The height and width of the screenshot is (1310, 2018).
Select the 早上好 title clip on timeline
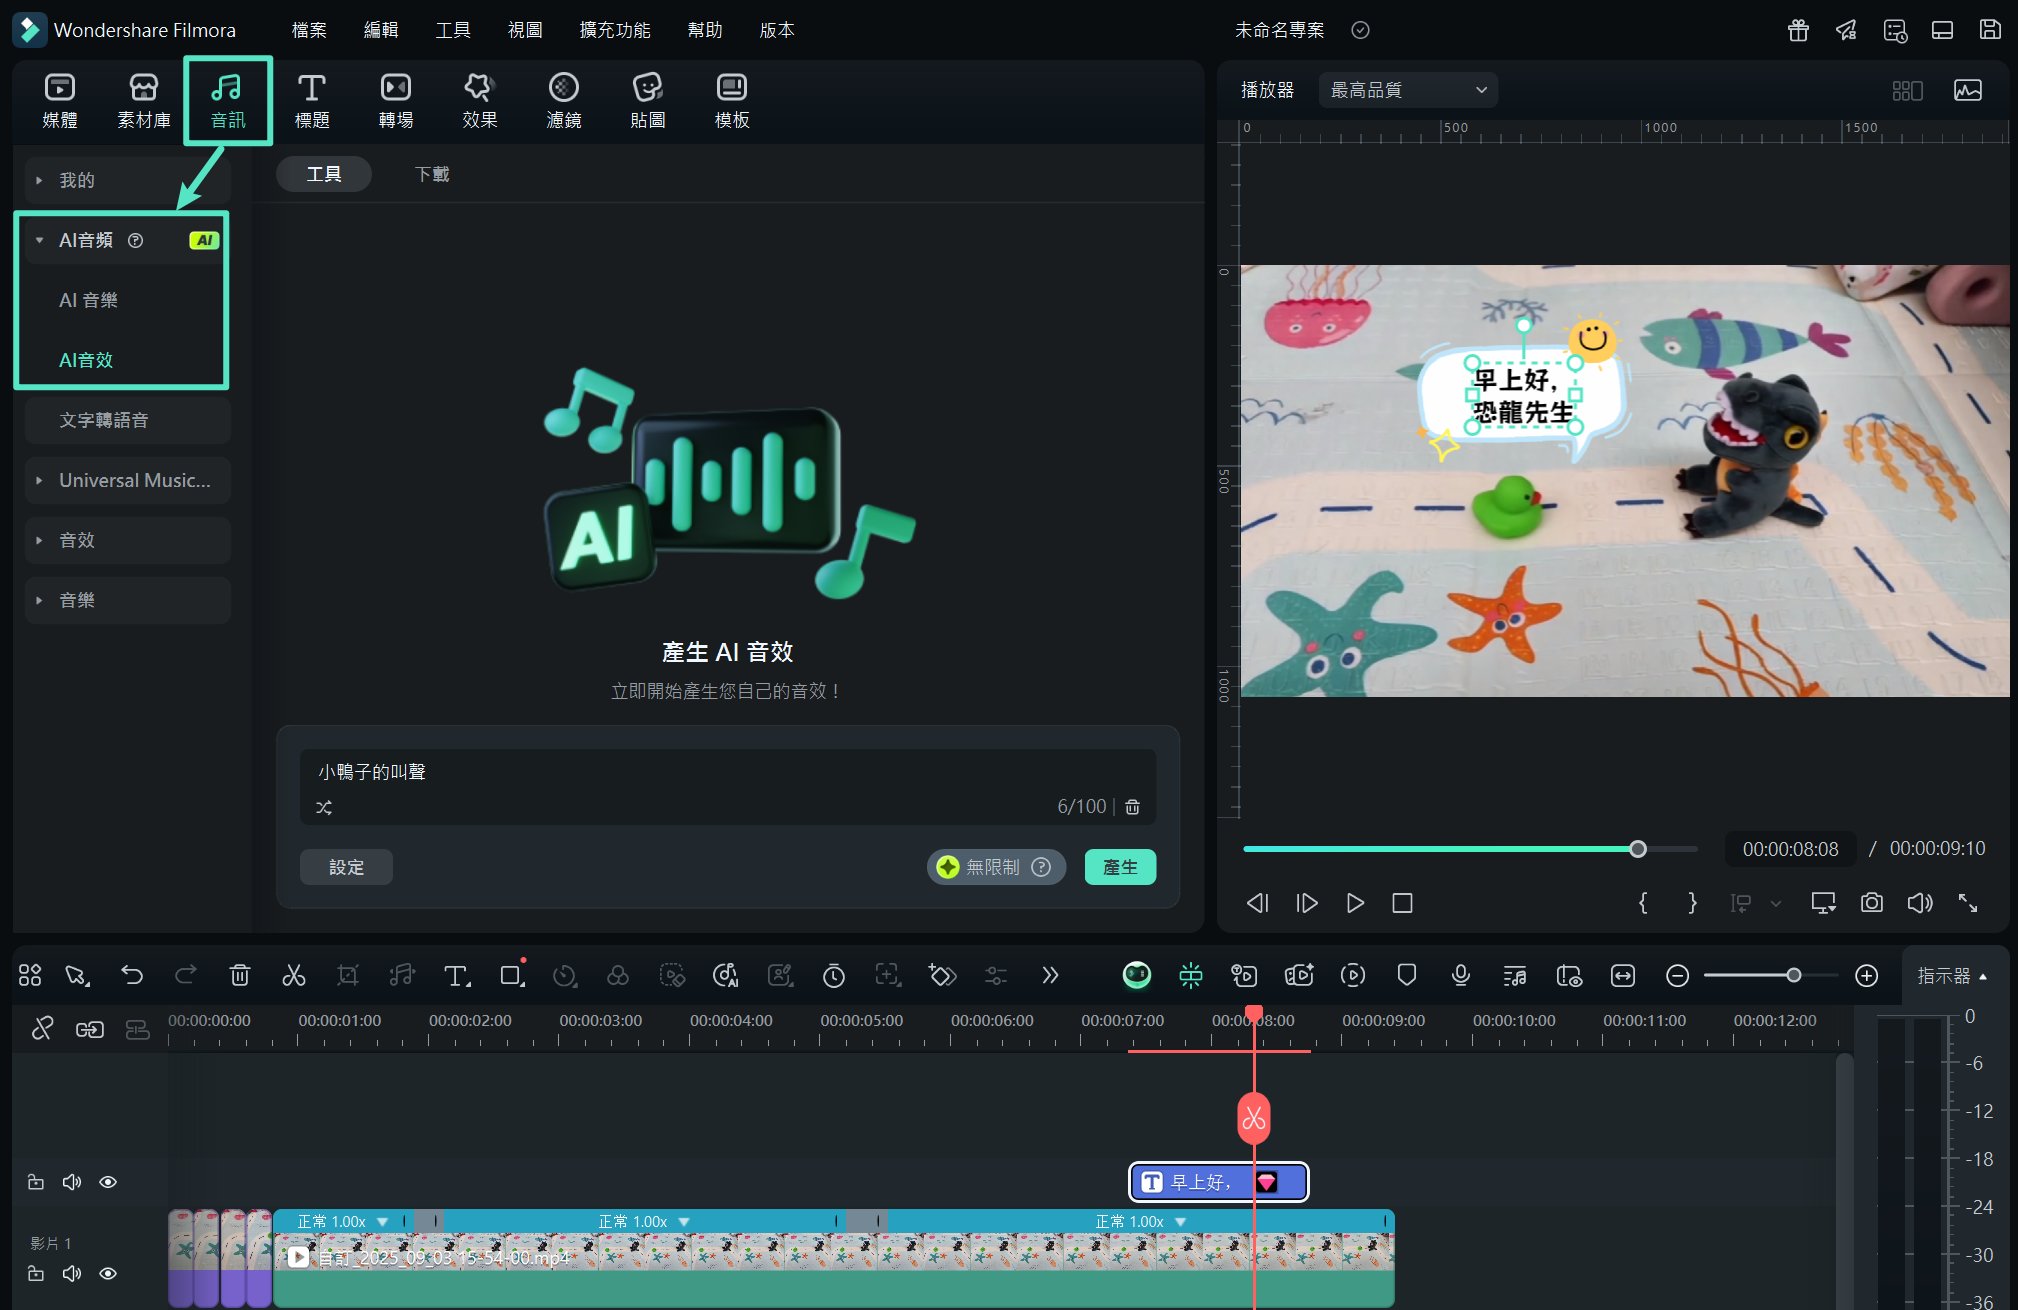point(1218,1182)
